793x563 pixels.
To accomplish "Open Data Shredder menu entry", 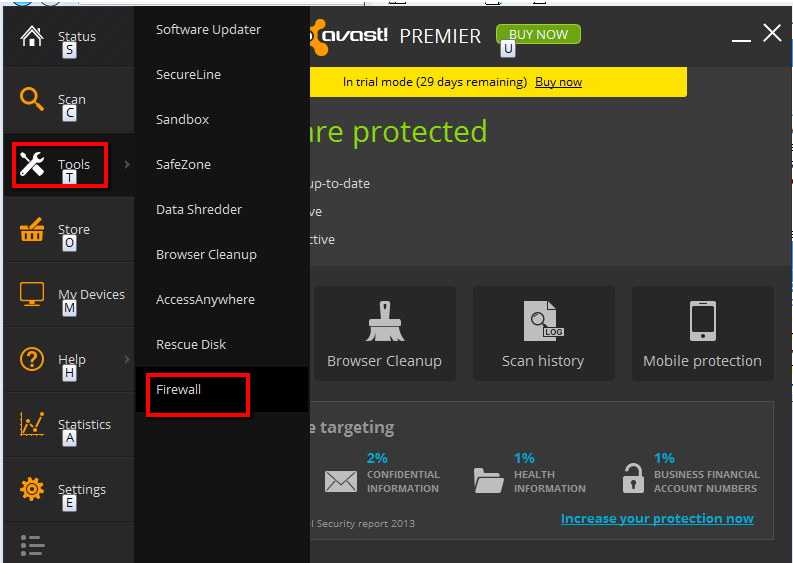I will [x=199, y=209].
